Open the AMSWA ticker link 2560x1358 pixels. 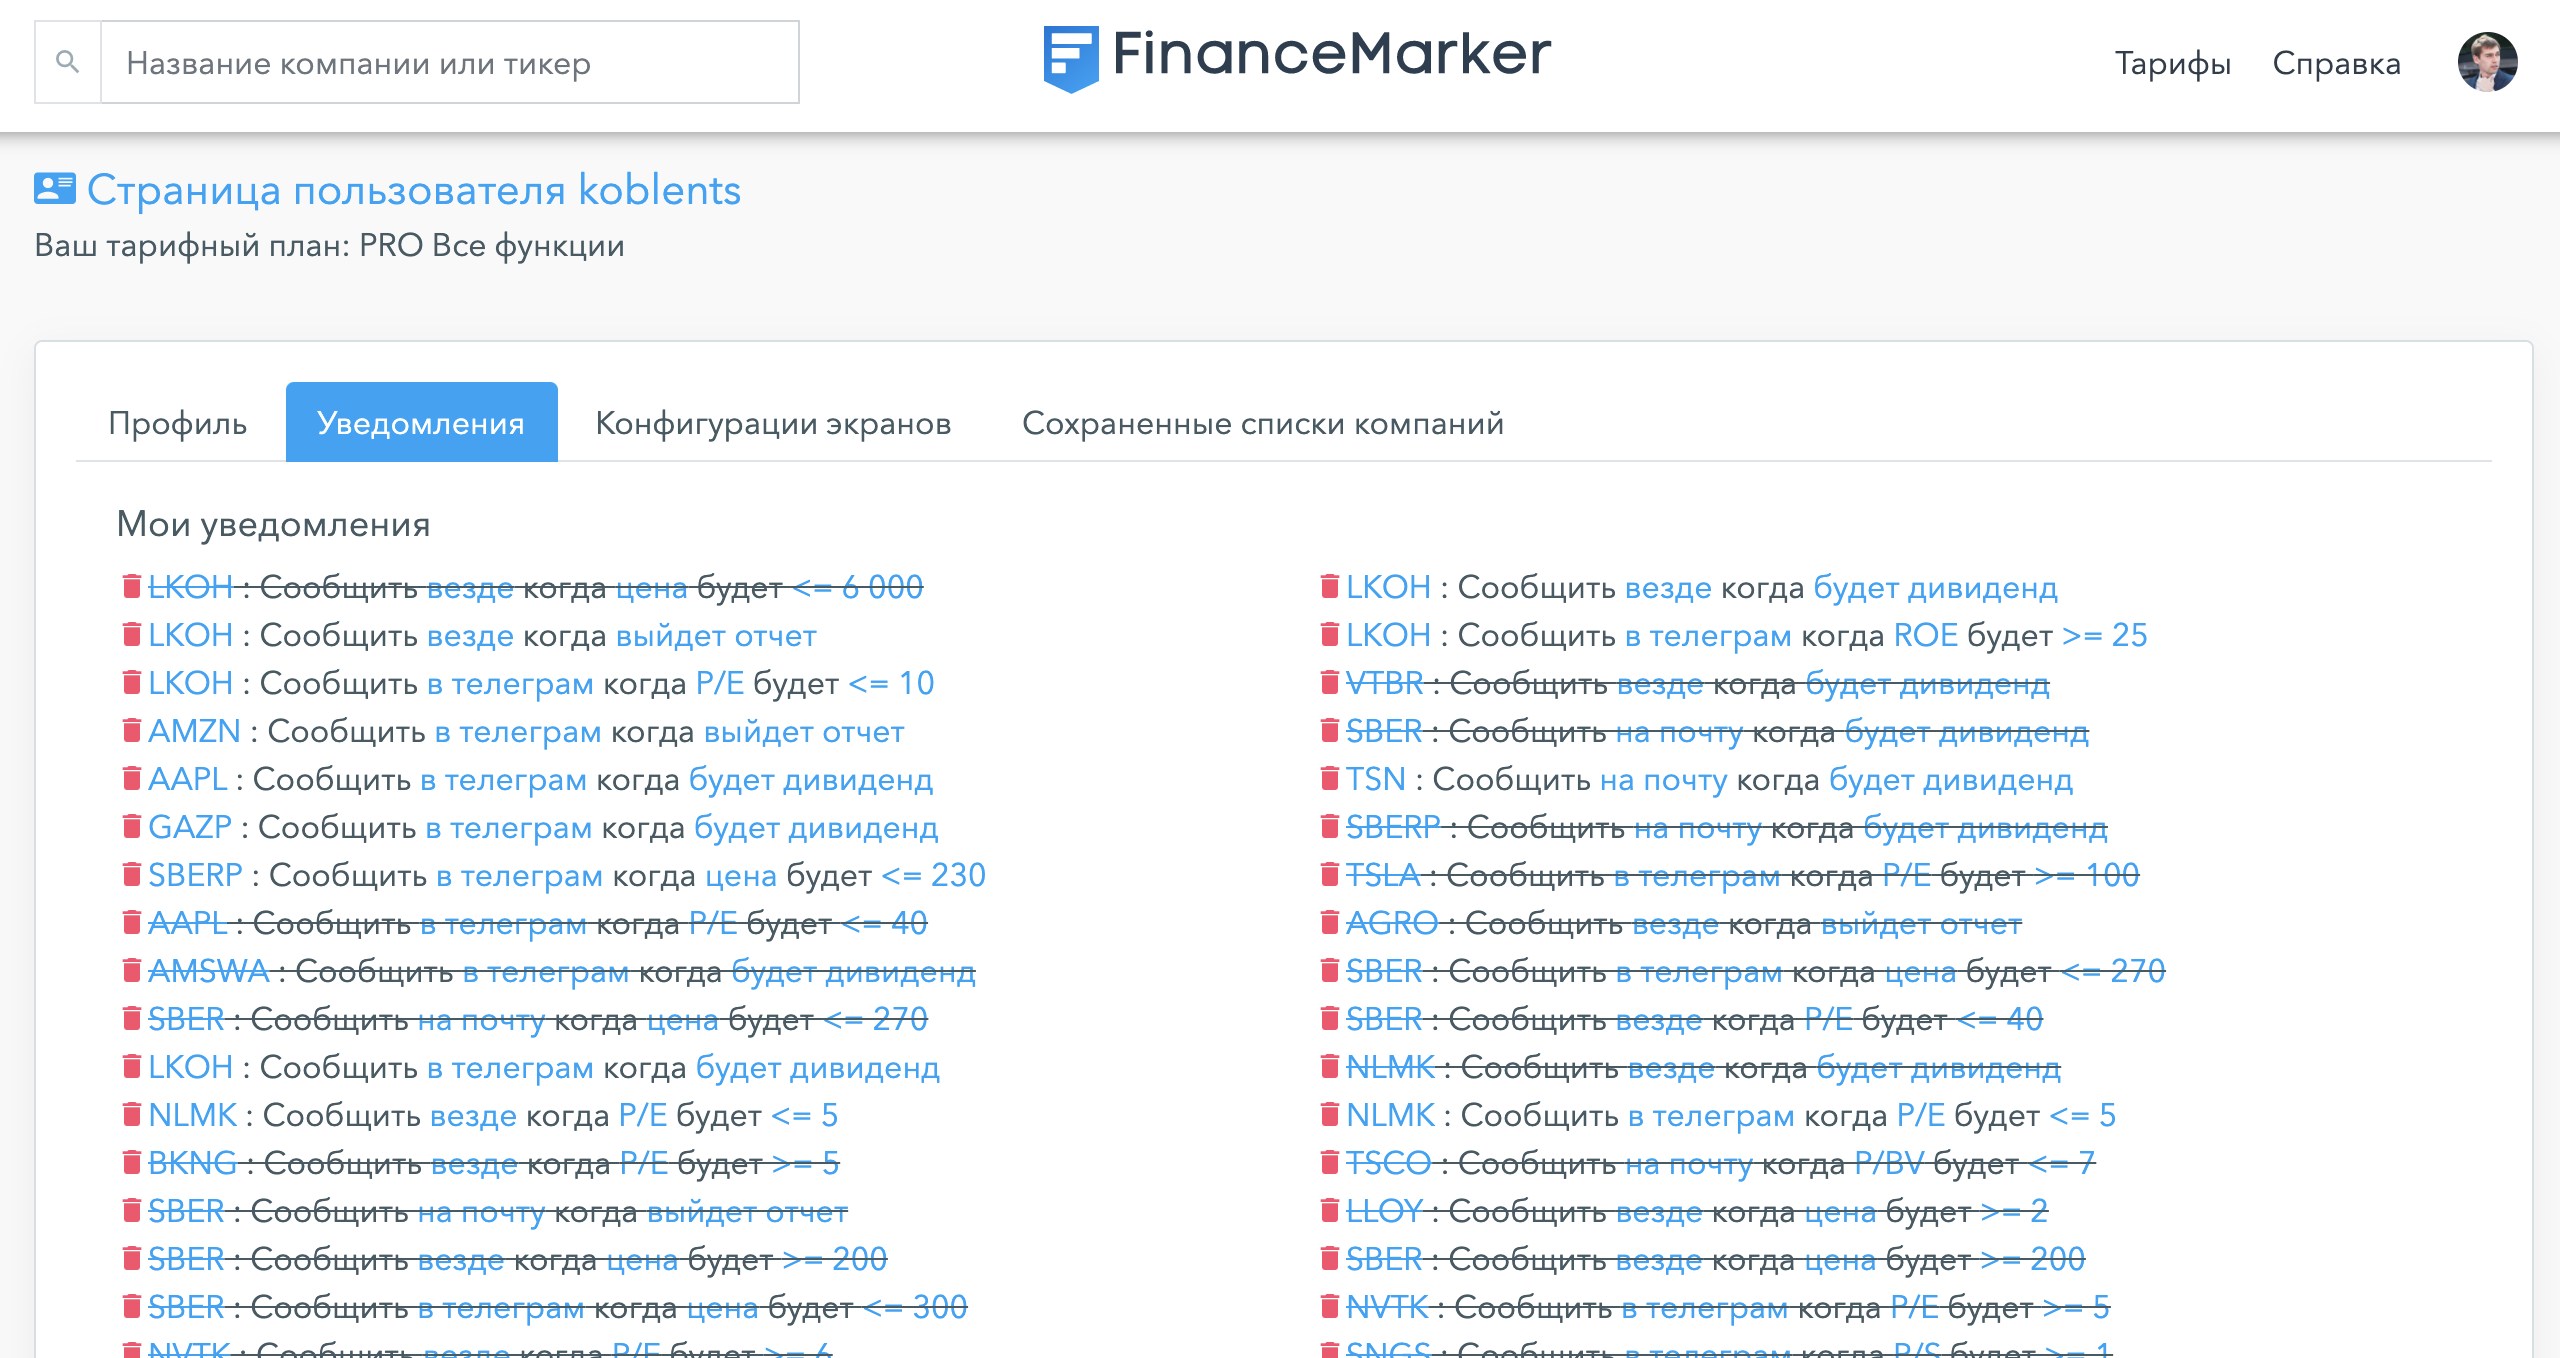(x=209, y=971)
